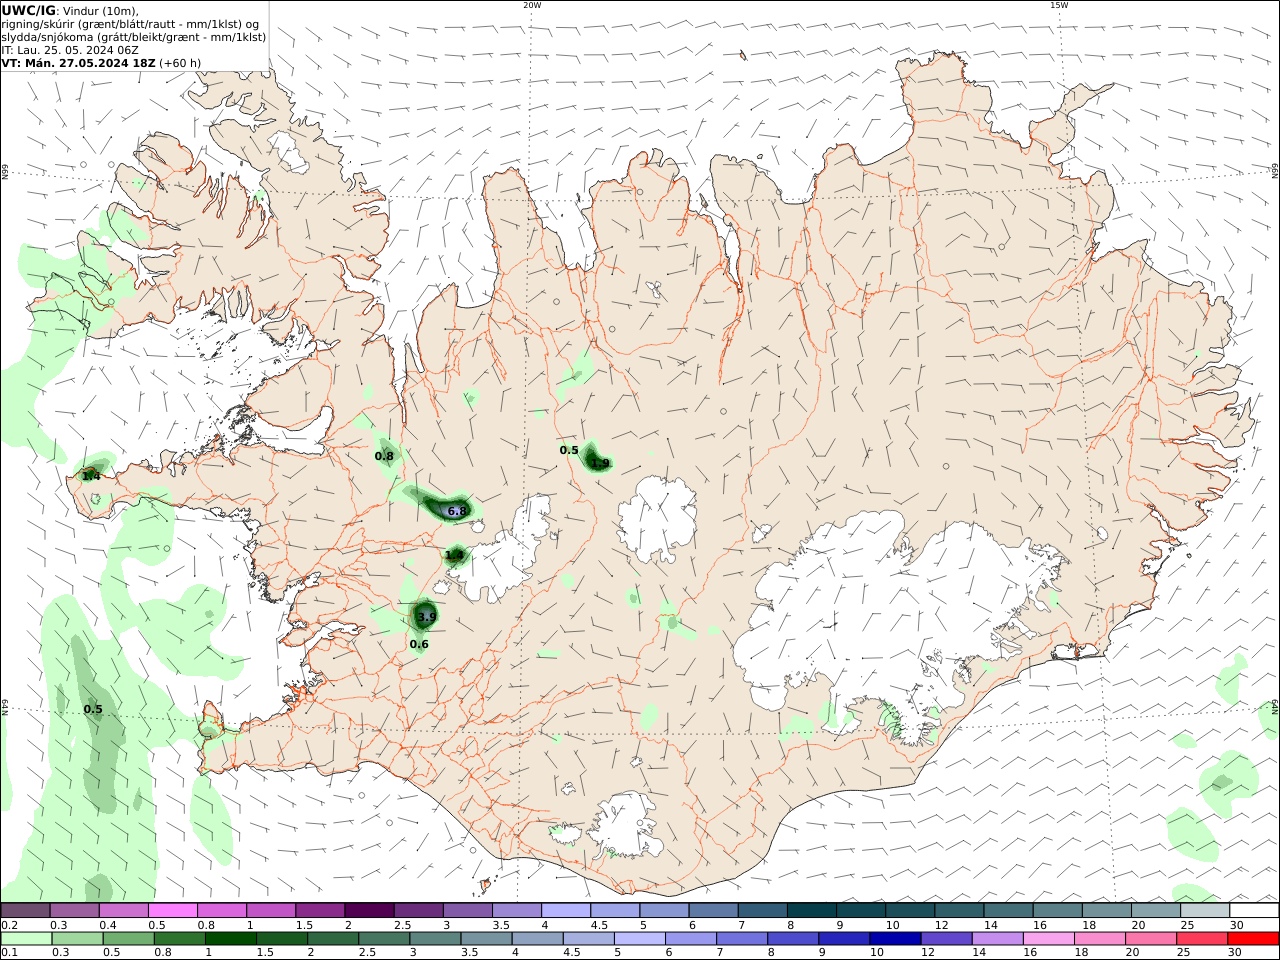This screenshot has height=960, width=1280.
Task: Select the dusky plum 0.2–0.3 snow swatch
Action: tap(26, 911)
